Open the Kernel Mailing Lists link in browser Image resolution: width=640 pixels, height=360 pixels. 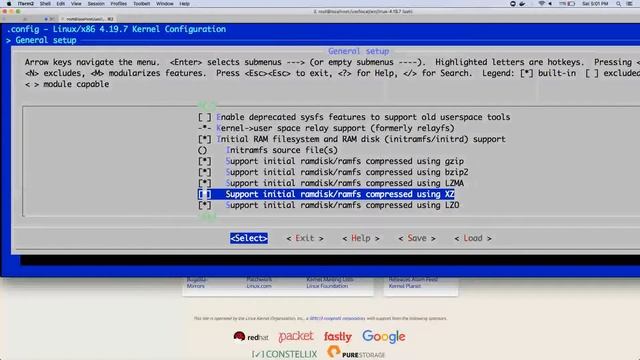(330, 280)
